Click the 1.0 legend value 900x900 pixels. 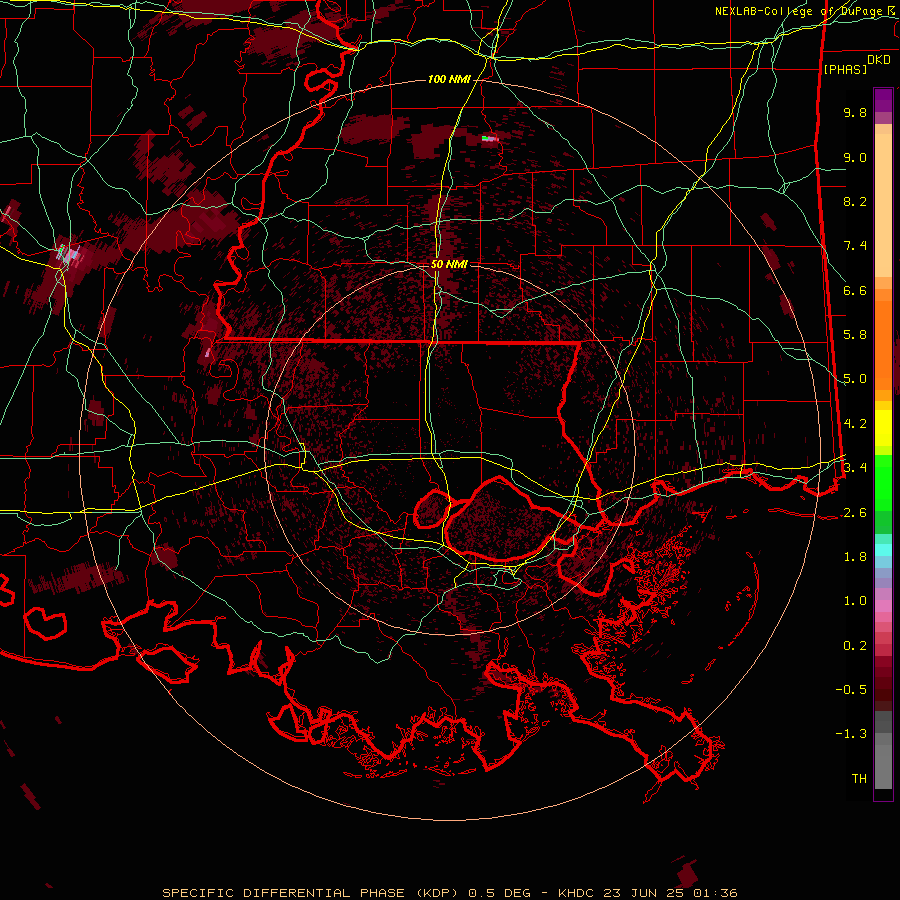(x=855, y=601)
